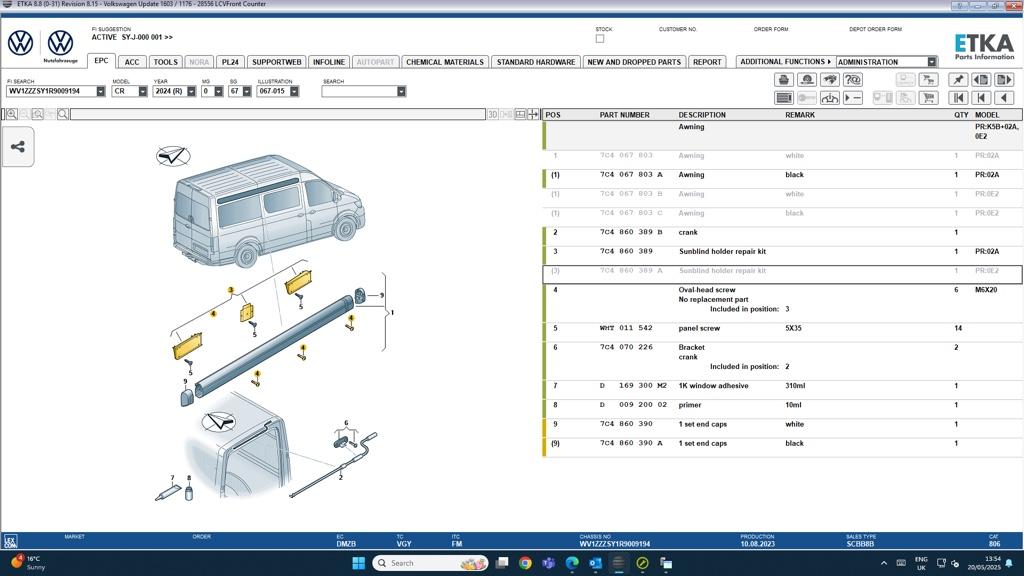The width and height of the screenshot is (1024, 576).
Task: Click the double-cart transfer icon
Action: click(928, 80)
